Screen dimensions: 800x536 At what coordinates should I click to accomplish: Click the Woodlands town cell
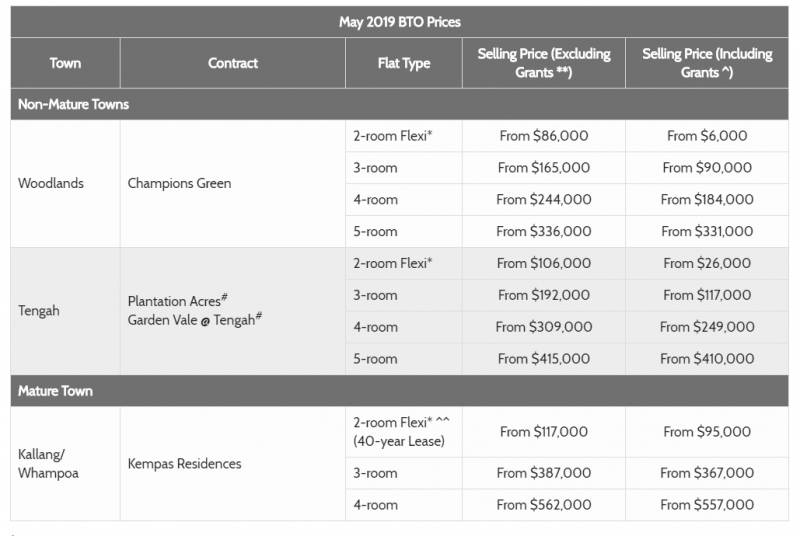coord(51,183)
